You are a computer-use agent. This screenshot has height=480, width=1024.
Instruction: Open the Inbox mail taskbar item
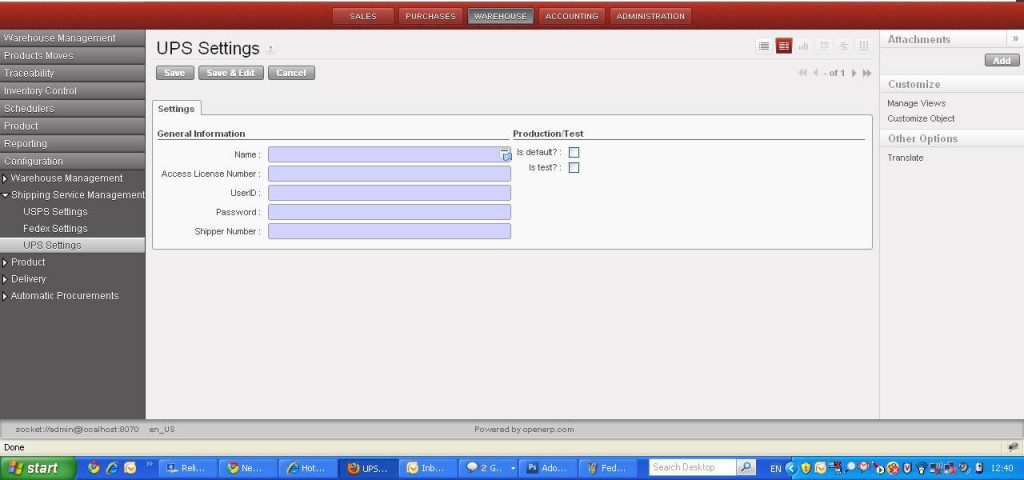tap(428, 468)
